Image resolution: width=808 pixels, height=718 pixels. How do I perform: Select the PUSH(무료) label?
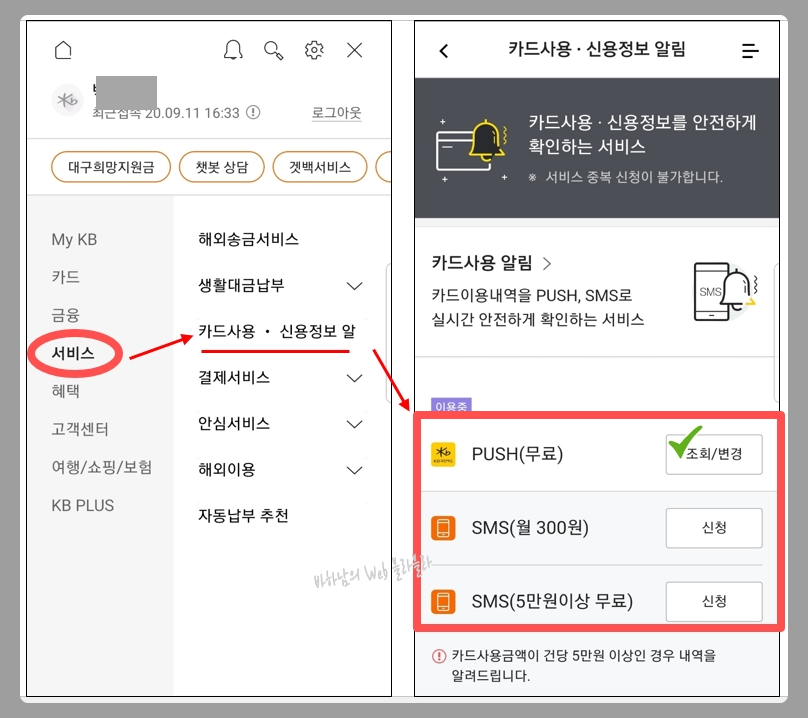(517, 454)
